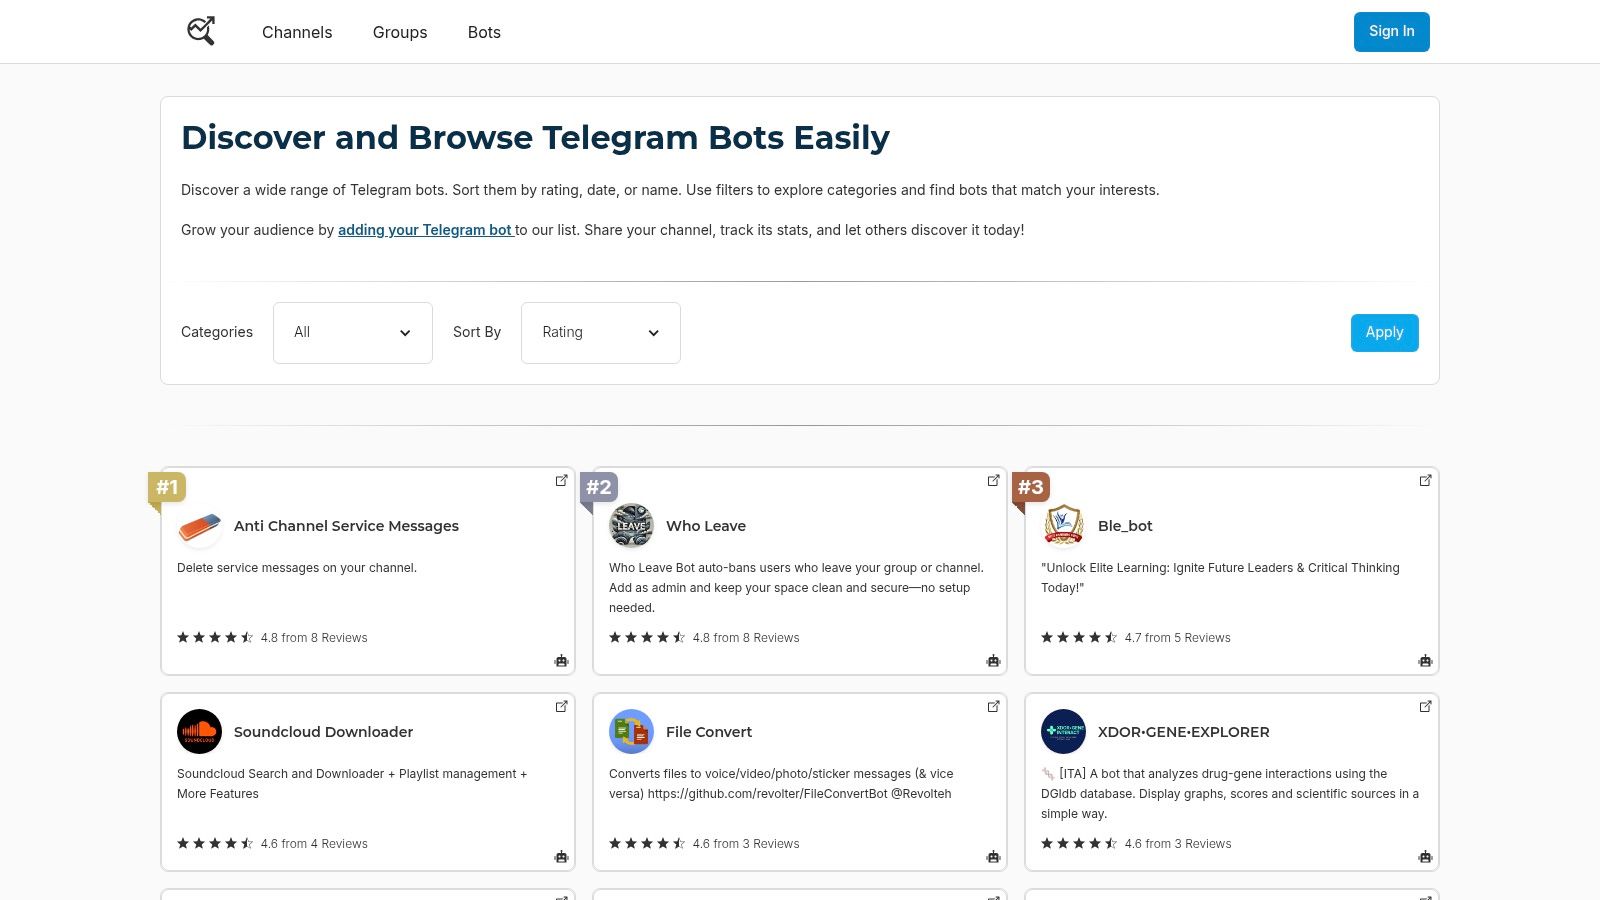Open external link icon on File Convert card
This screenshot has height=900, width=1600.
994,707
